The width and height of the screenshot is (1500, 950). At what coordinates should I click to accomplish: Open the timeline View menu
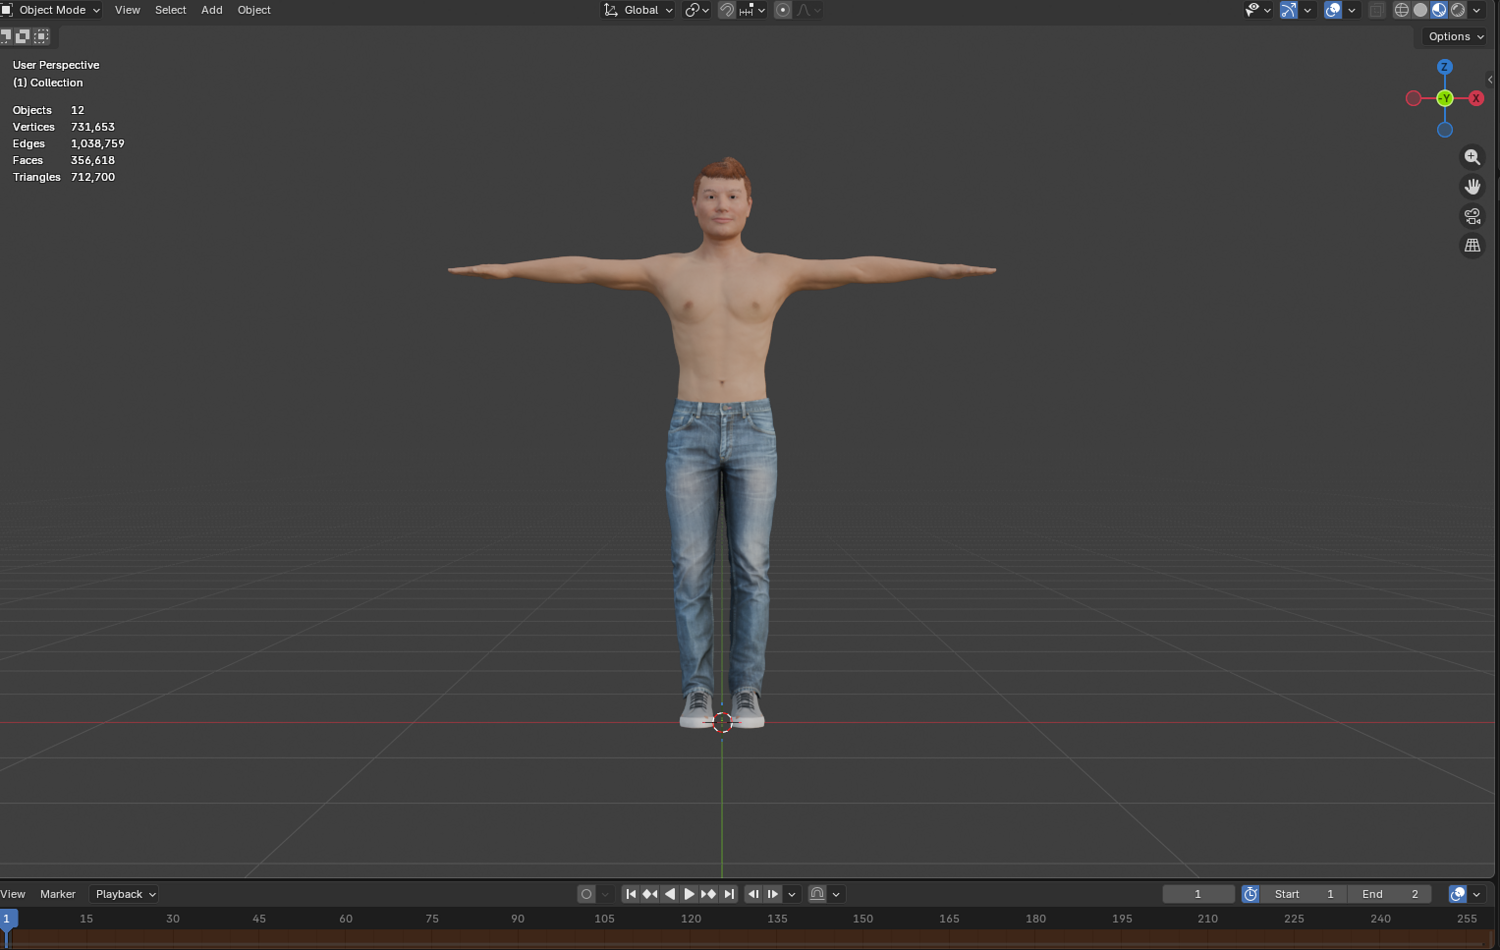(x=13, y=894)
